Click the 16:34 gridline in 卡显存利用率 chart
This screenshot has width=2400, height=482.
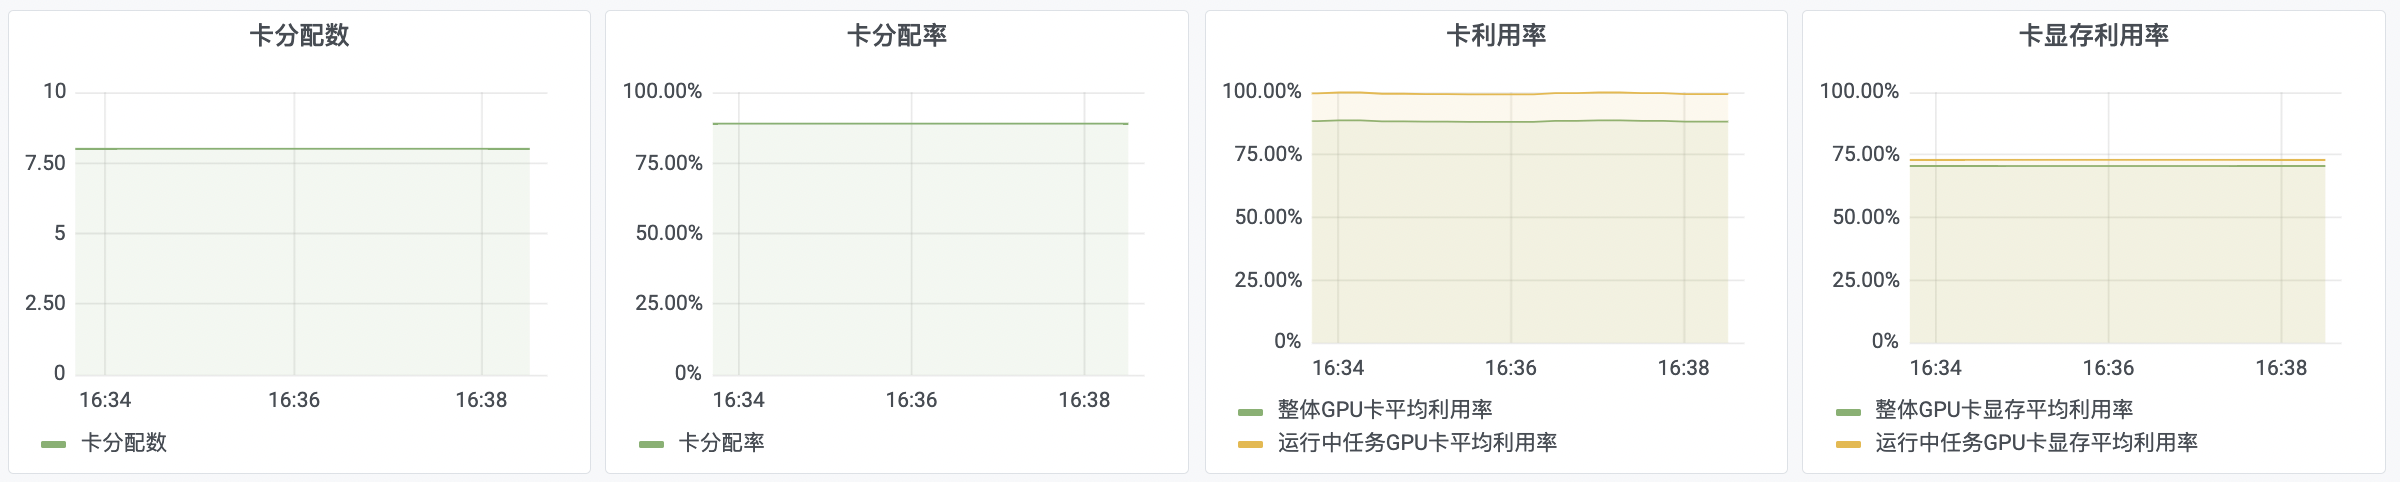(1936, 218)
